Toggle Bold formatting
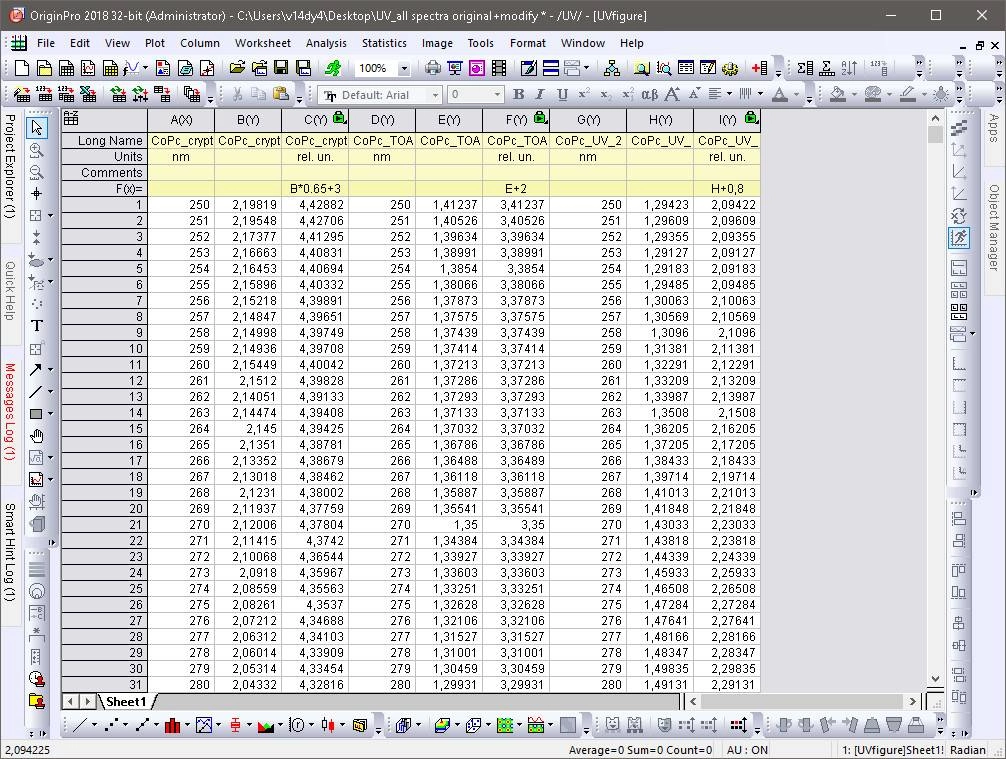The width and height of the screenshot is (1006, 759). 518,94
